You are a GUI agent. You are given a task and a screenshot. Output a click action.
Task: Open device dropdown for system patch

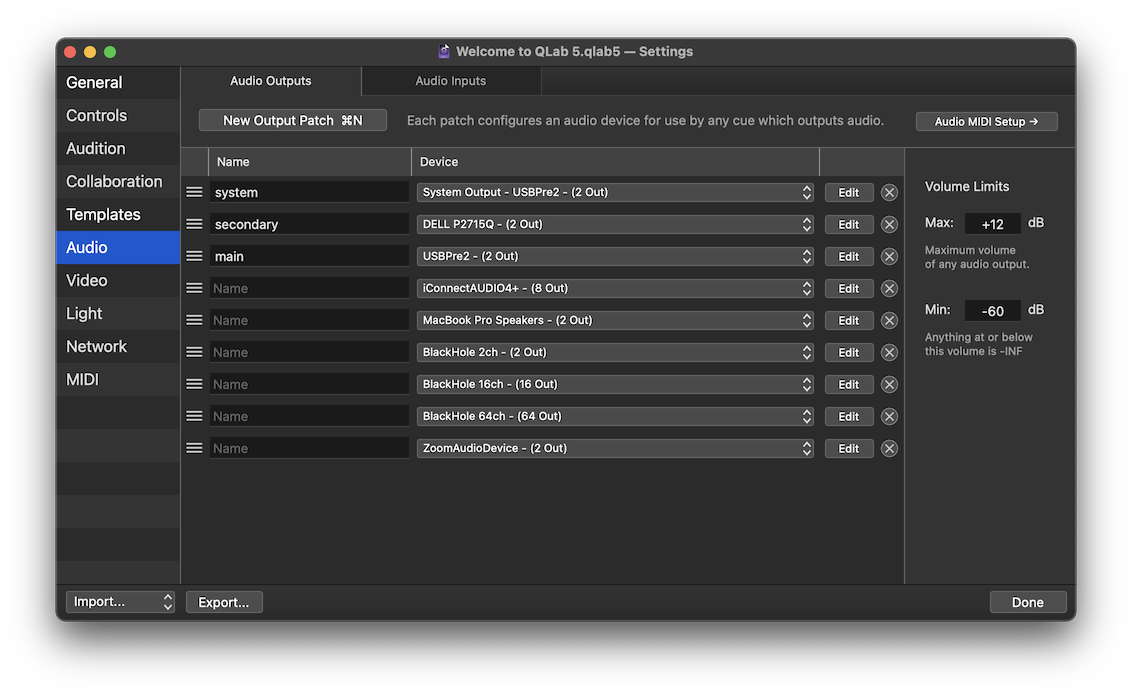coord(615,192)
